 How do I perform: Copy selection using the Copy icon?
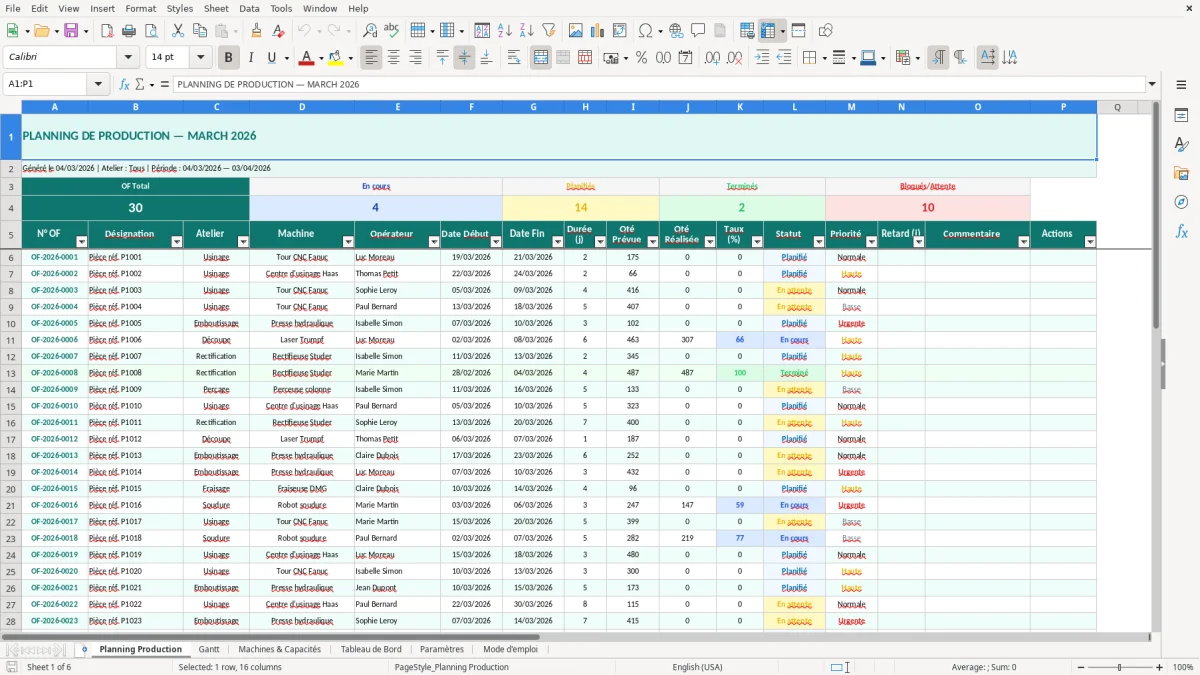(x=200, y=31)
